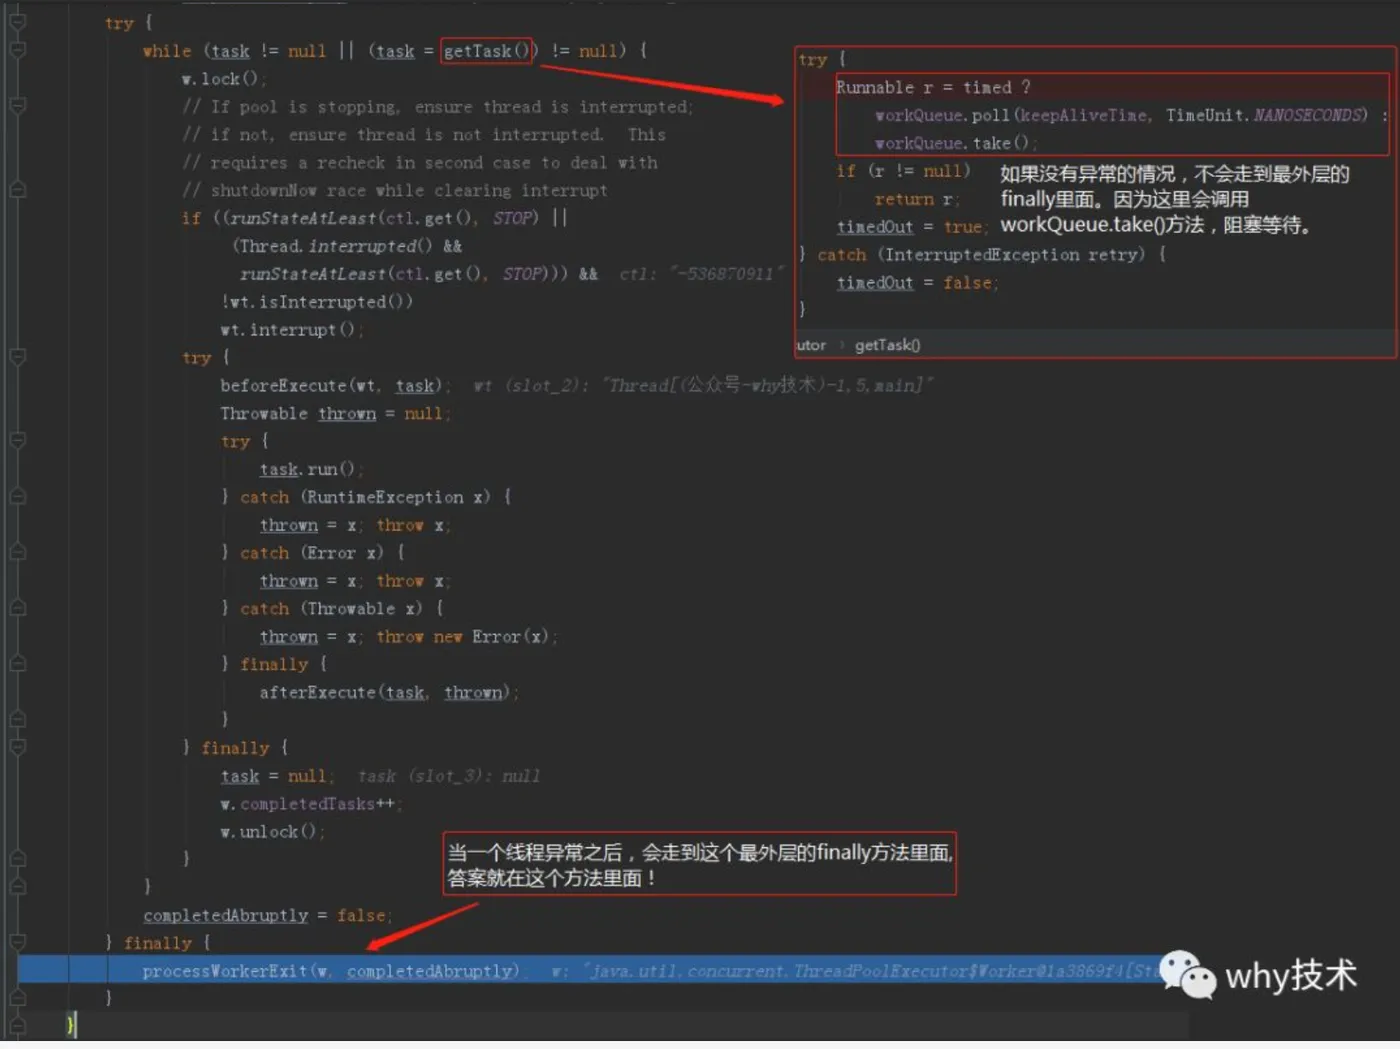Collapse finally block above processWorkerExit
Screen dimensions: 1400x1049
tap(17, 942)
